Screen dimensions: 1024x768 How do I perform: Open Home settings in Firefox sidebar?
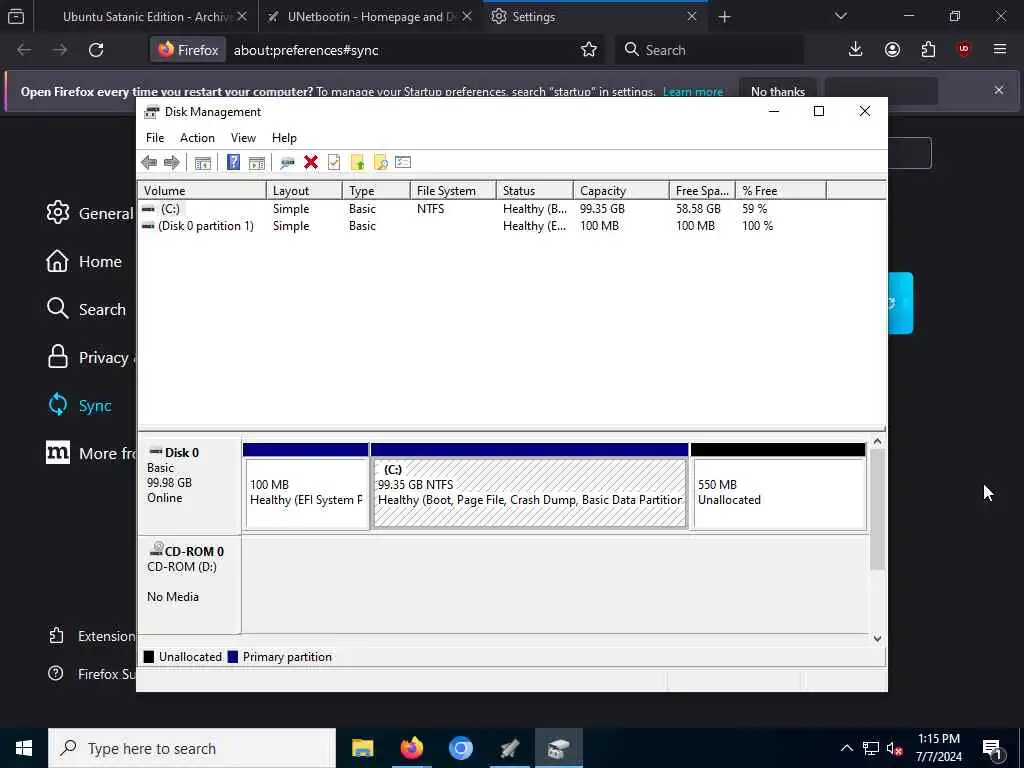pos(84,262)
